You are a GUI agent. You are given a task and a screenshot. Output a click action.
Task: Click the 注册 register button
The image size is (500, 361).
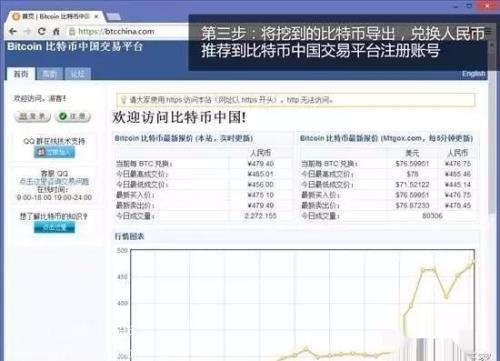pos(73,116)
